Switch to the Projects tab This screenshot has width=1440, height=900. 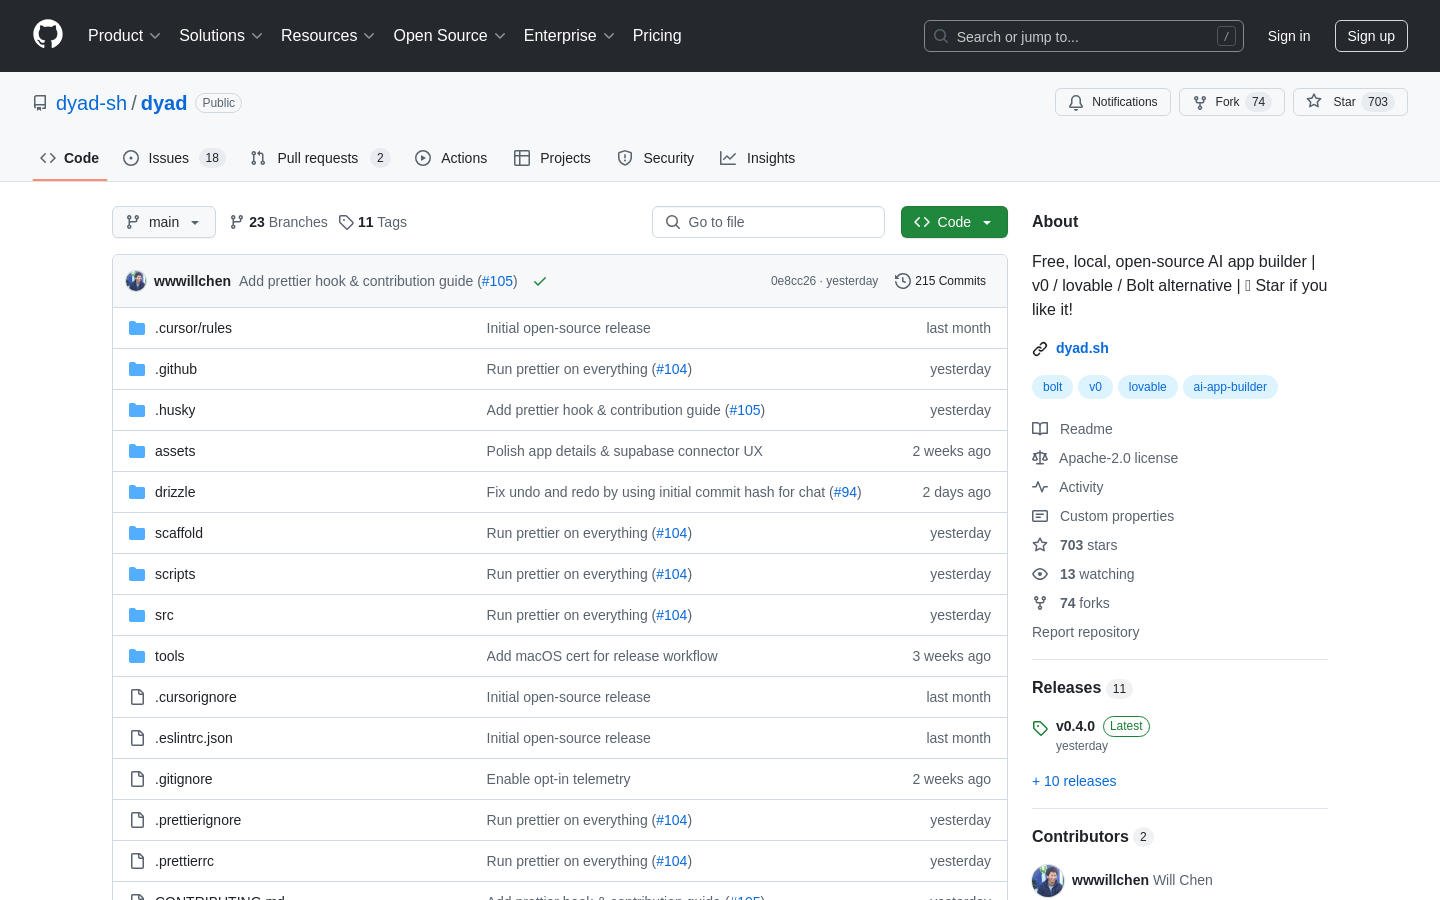[552, 158]
